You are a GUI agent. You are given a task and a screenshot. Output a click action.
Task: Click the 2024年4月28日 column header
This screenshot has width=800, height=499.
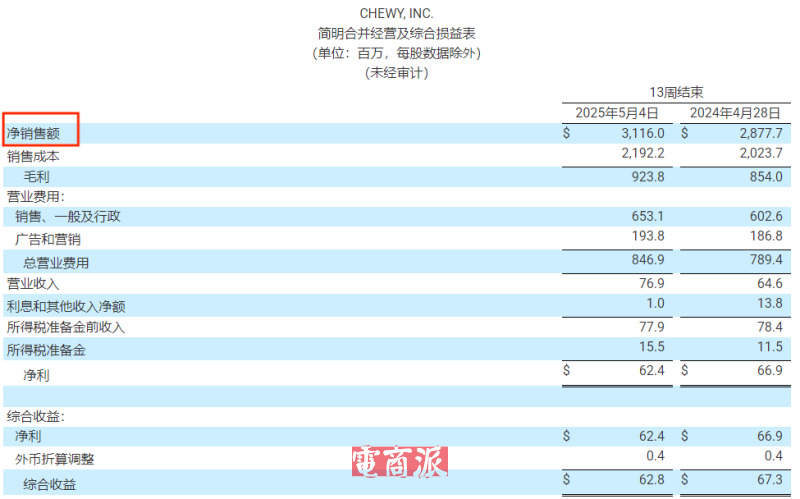click(735, 111)
